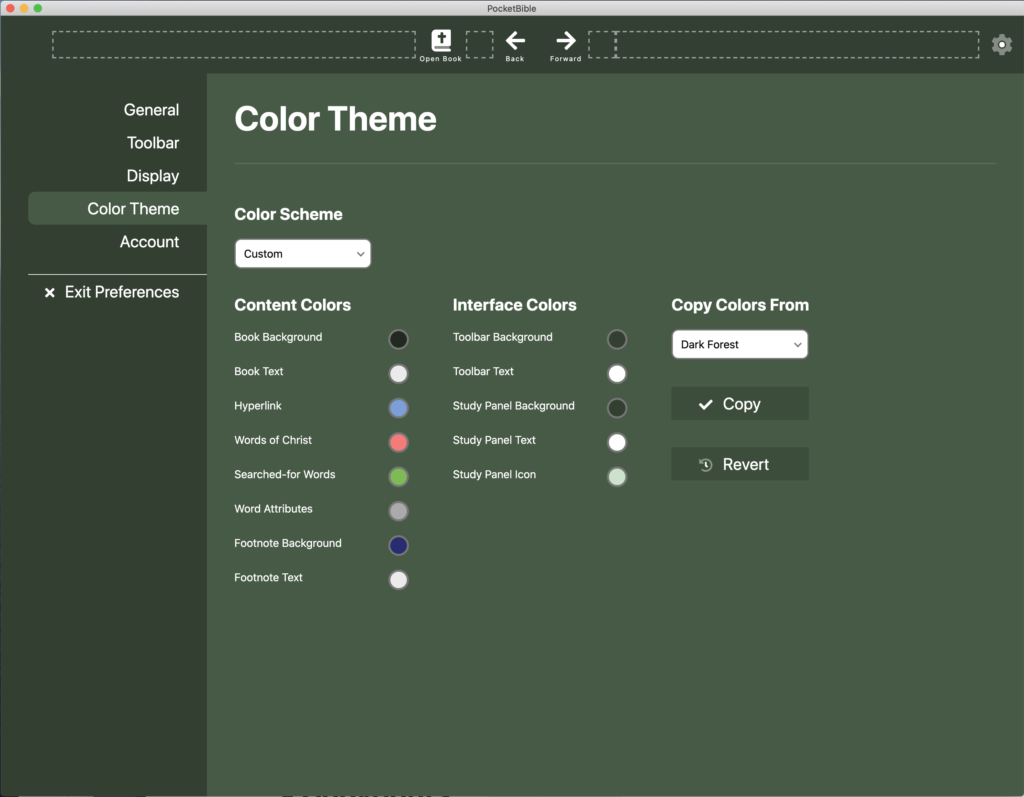Viewport: 1024px width, 797px height.
Task: Click the "Copy Colors From" heading
Action: point(740,305)
